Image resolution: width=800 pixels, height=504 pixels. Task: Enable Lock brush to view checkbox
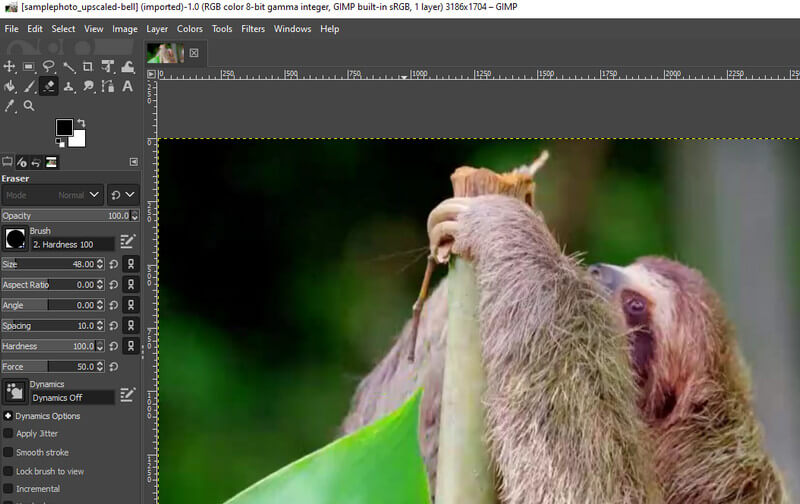point(8,471)
